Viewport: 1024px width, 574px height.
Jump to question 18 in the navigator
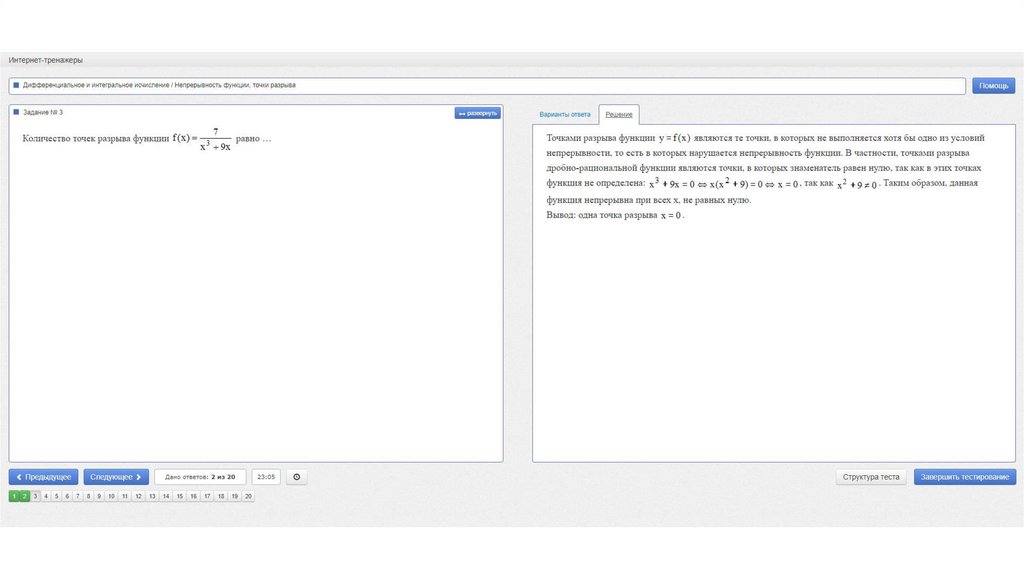221,496
